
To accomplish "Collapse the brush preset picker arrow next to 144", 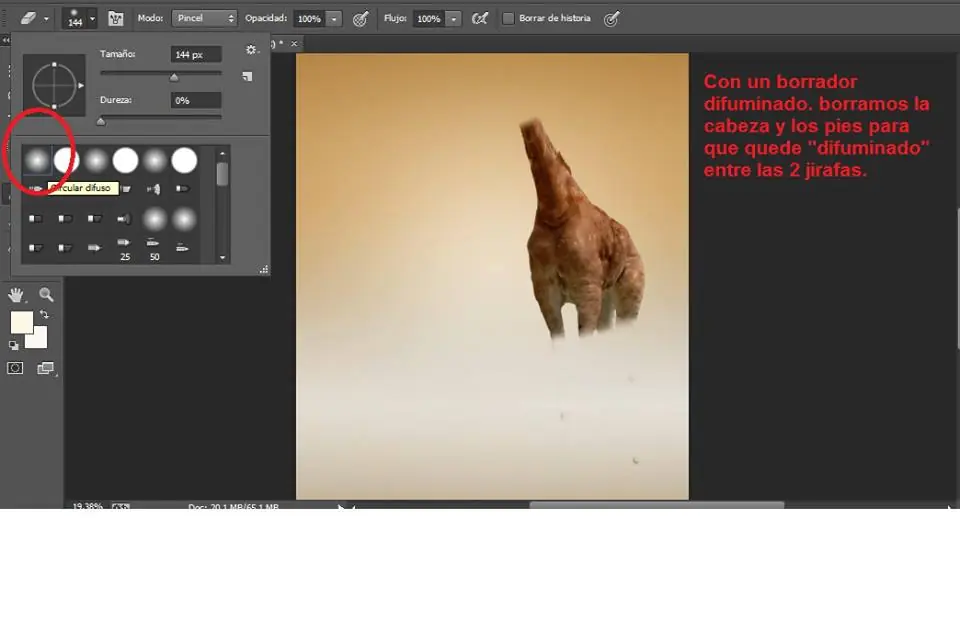I will [x=92, y=18].
